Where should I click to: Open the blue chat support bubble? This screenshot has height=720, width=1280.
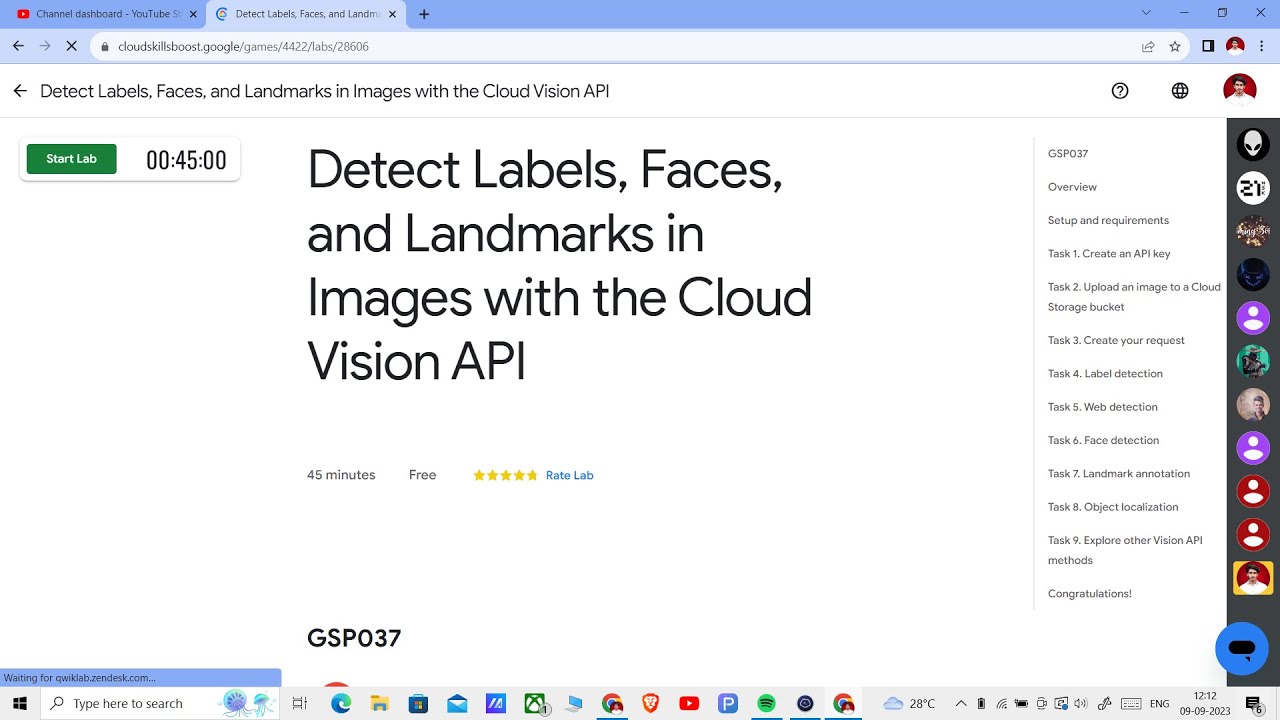1242,649
